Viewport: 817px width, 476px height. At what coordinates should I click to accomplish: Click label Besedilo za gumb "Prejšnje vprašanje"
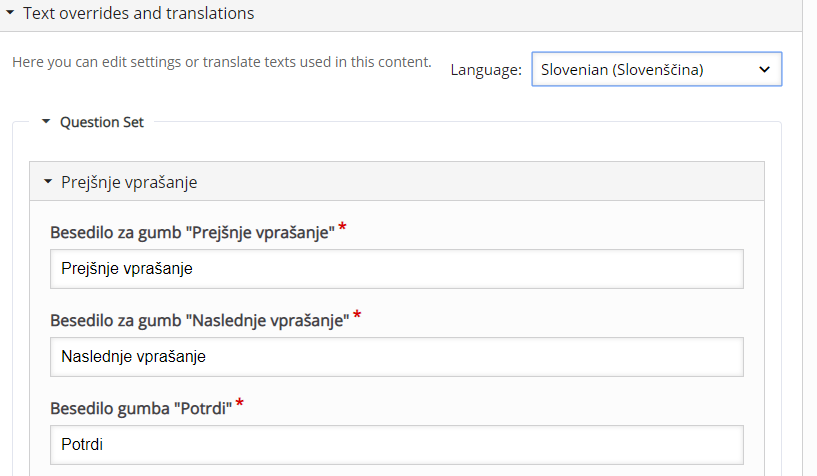tap(192, 232)
